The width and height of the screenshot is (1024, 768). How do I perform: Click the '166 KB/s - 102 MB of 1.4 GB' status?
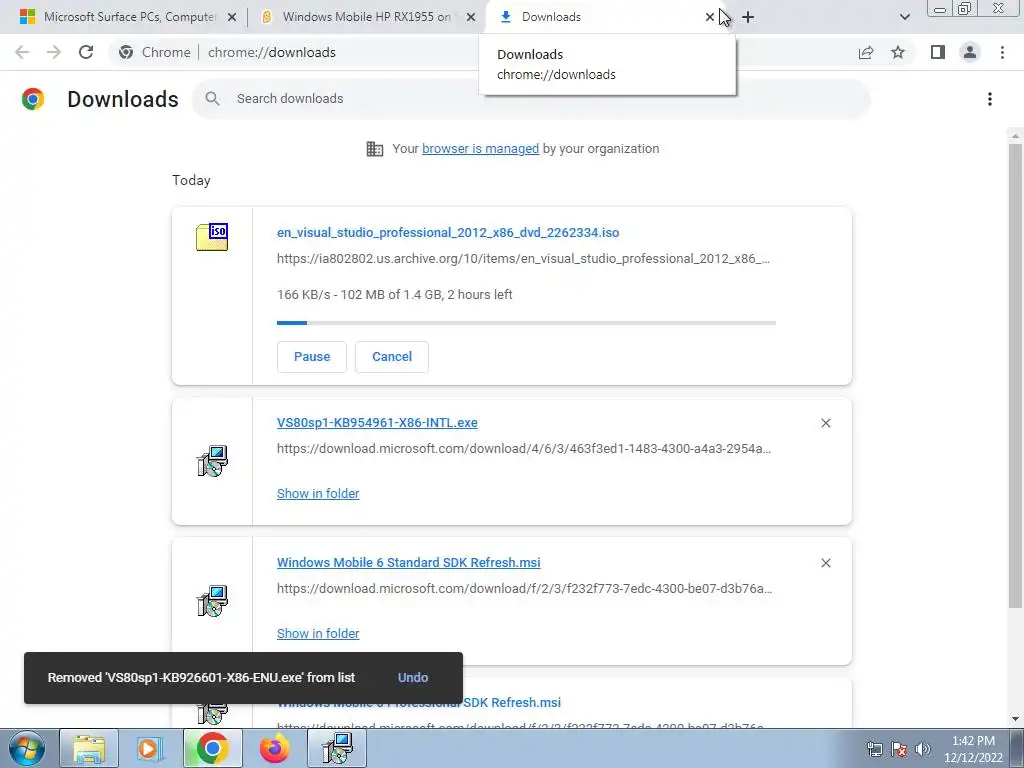[394, 295]
